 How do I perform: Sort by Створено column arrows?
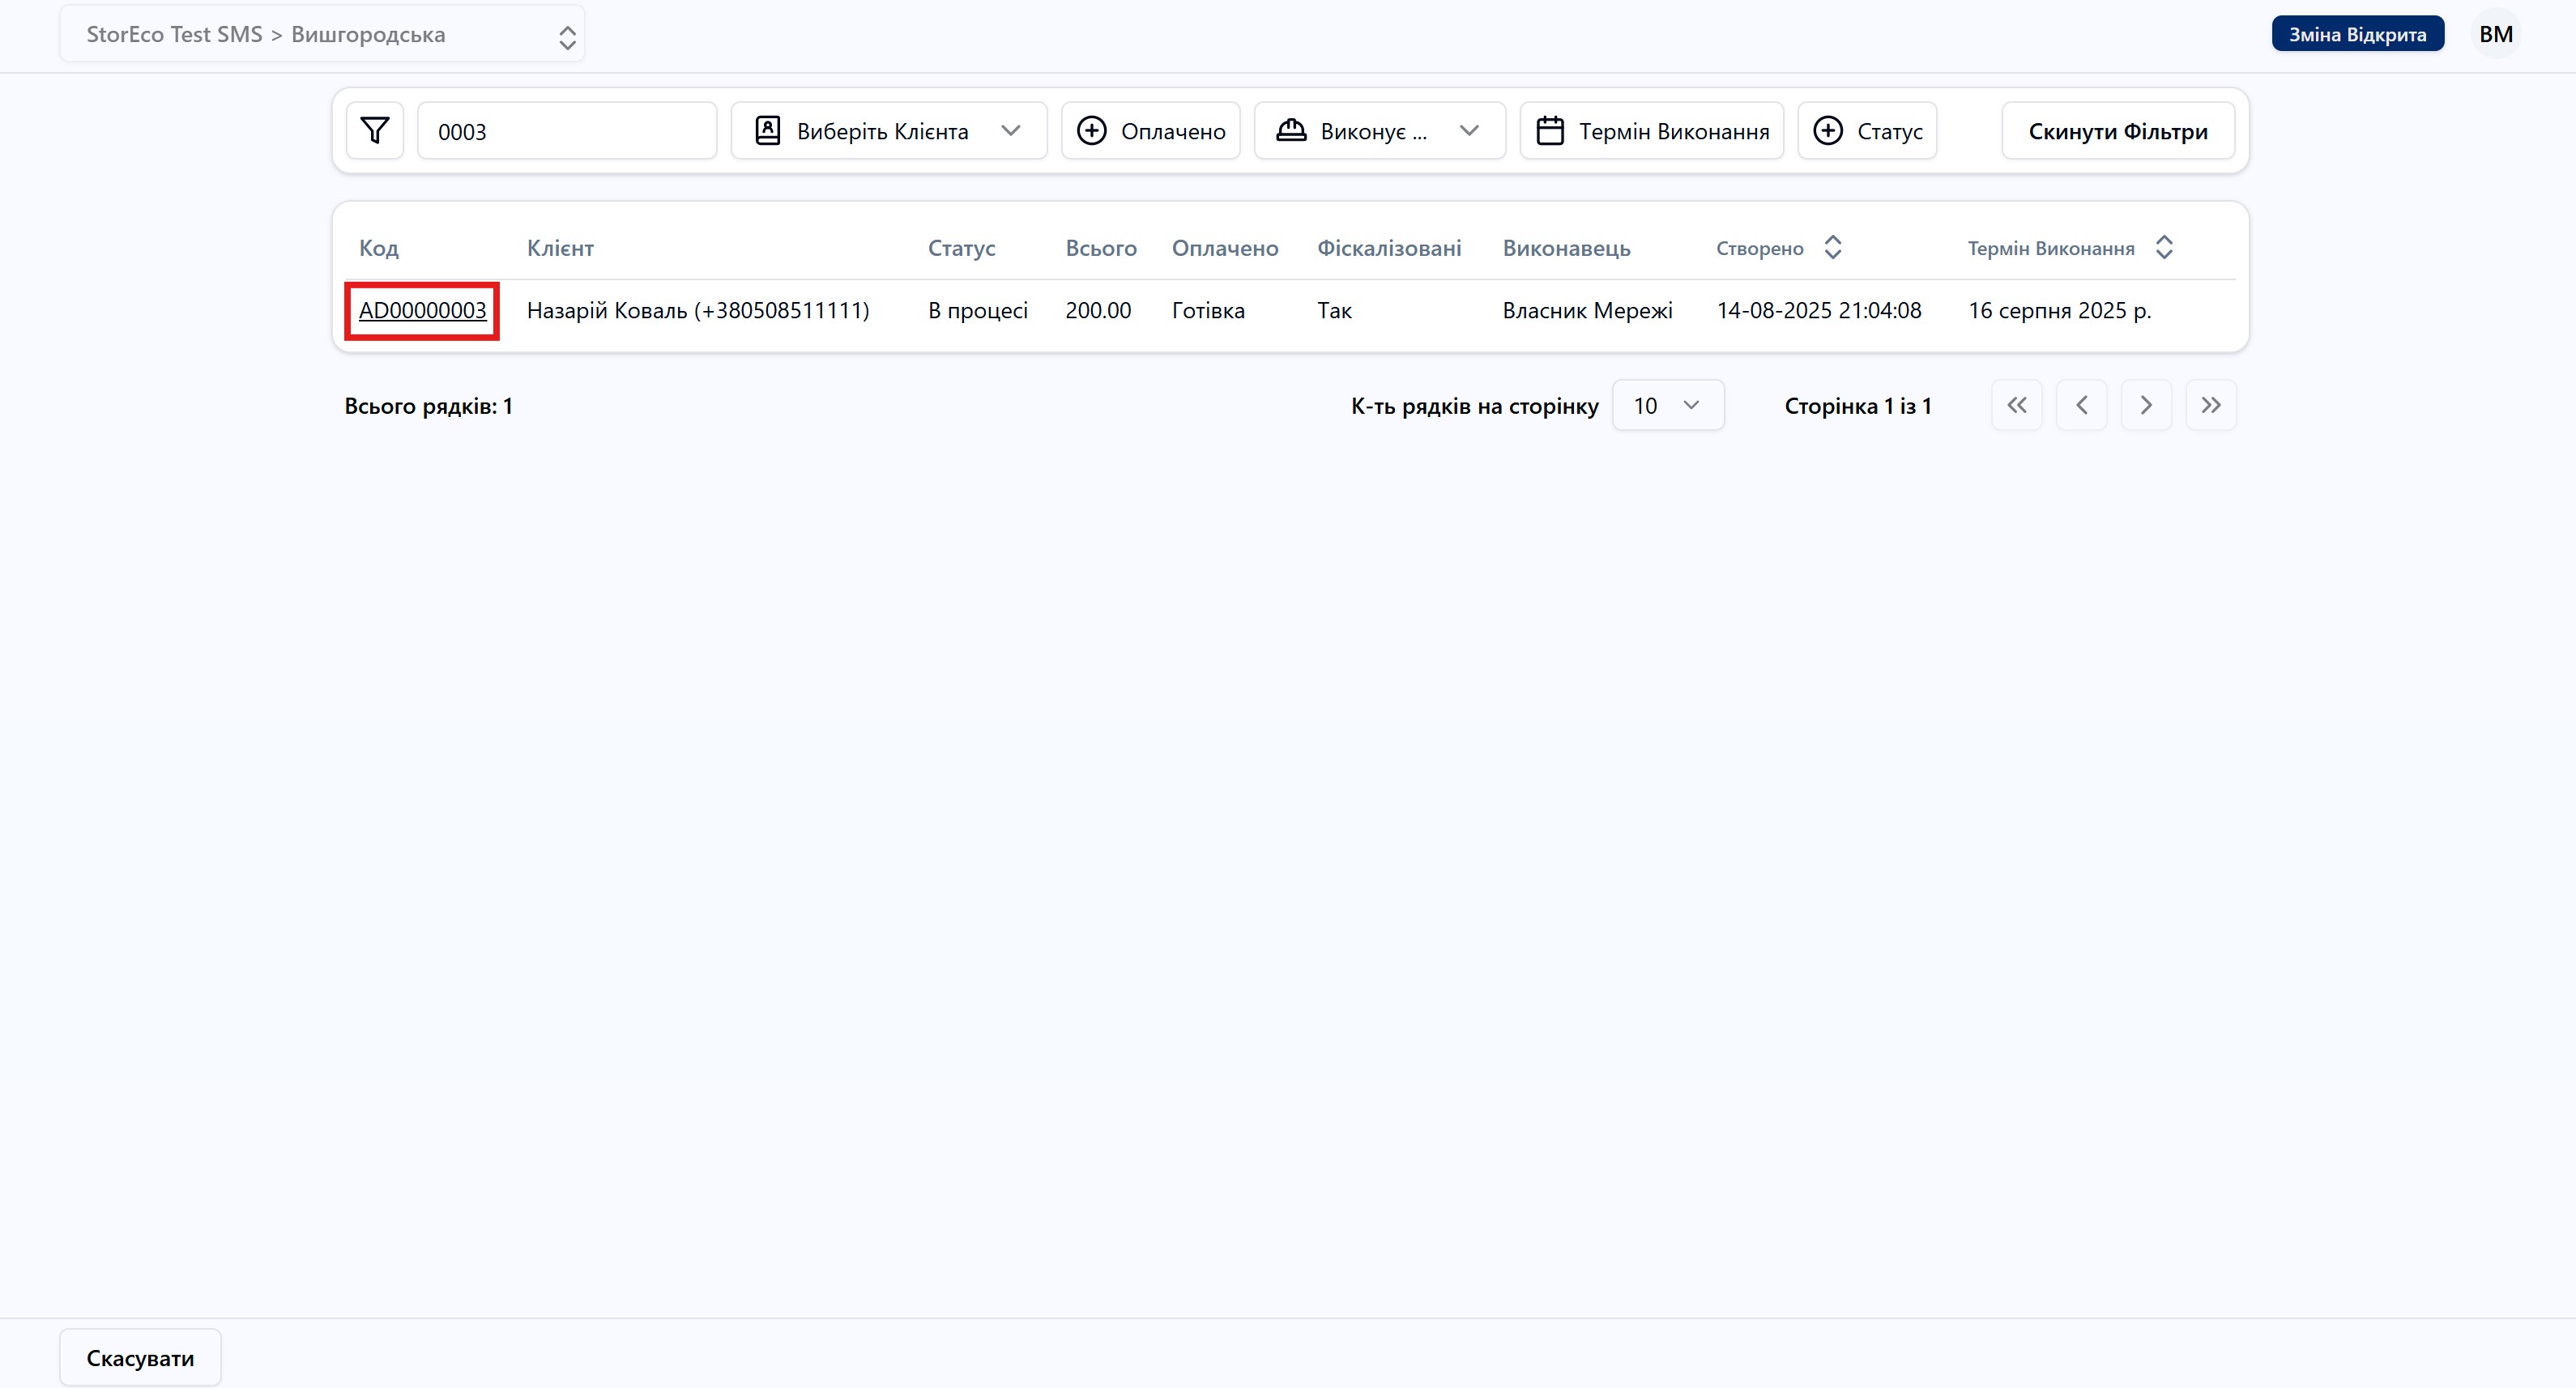point(1832,248)
